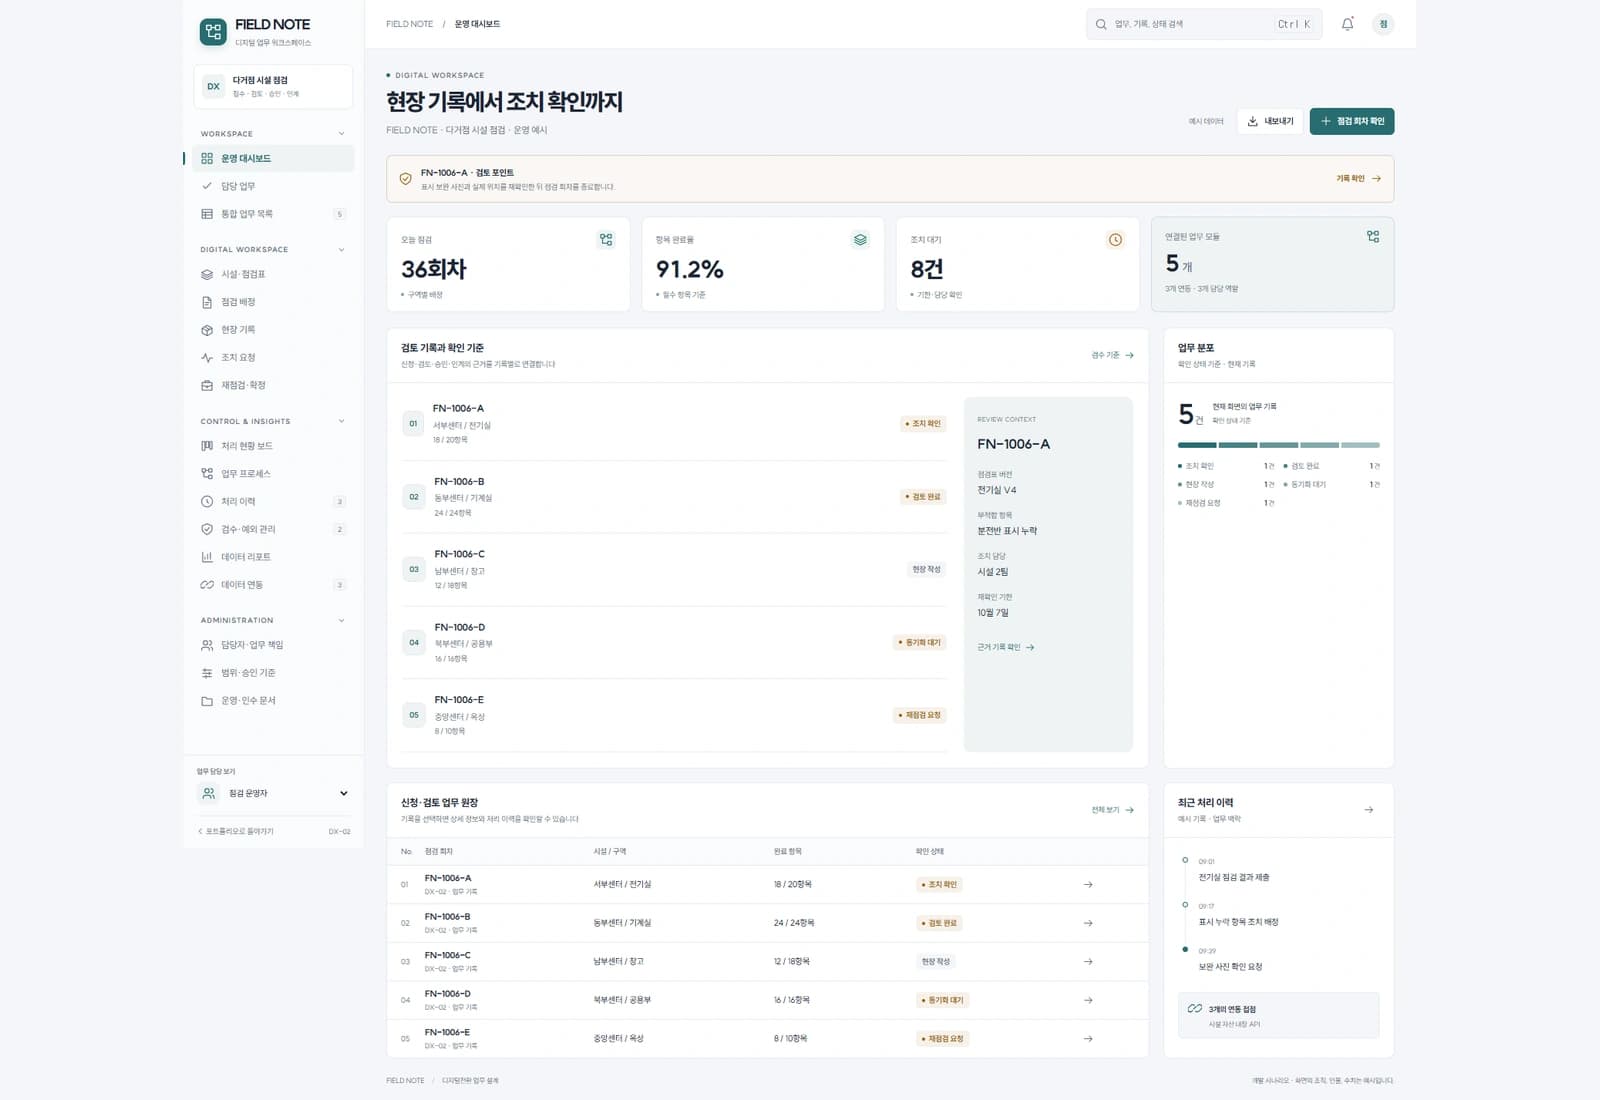
Task: Follow the 근거 기록 확인 link
Action: pos(1006,648)
